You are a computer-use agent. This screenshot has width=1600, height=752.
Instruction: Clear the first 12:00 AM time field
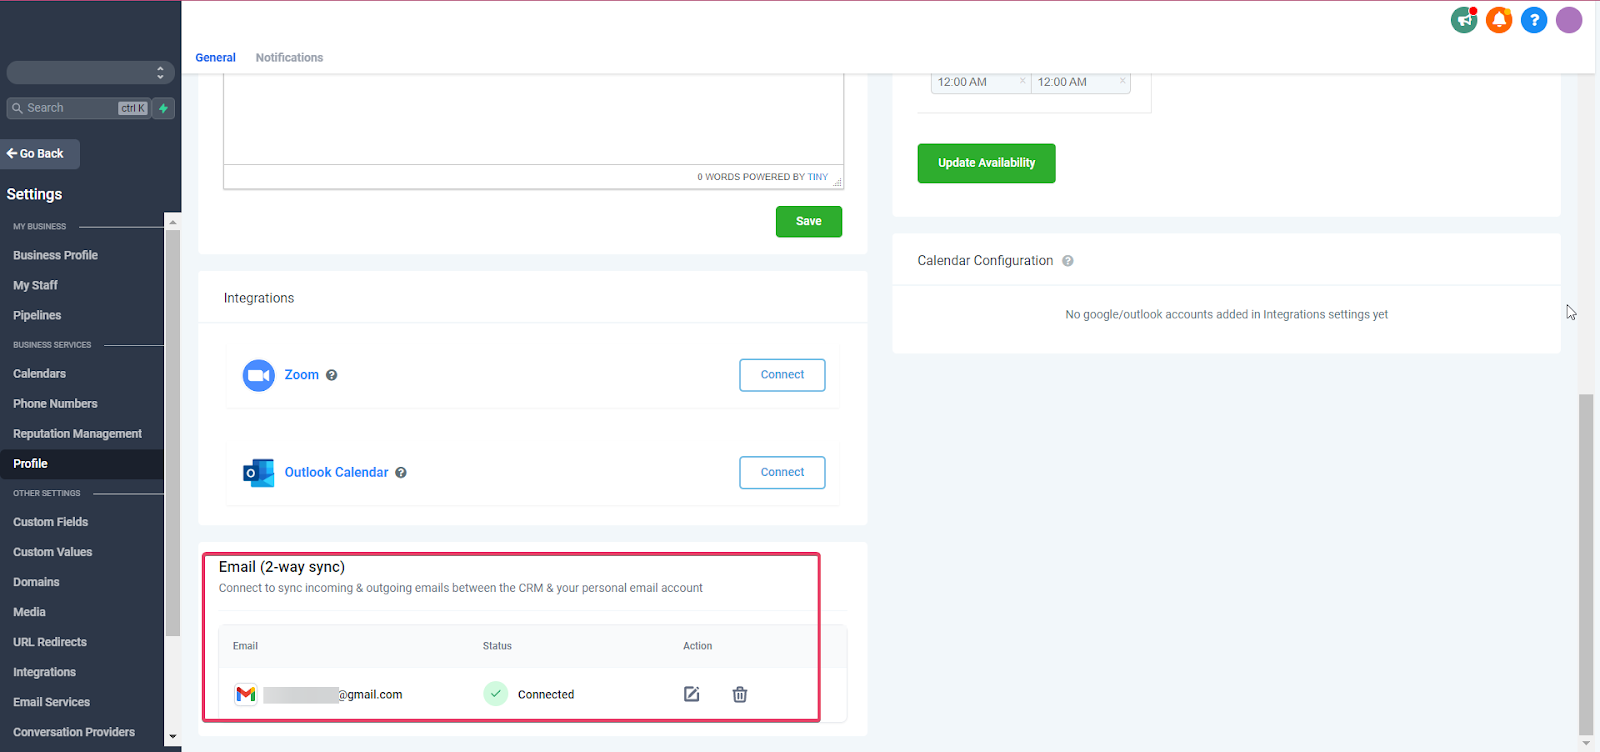click(x=1022, y=81)
